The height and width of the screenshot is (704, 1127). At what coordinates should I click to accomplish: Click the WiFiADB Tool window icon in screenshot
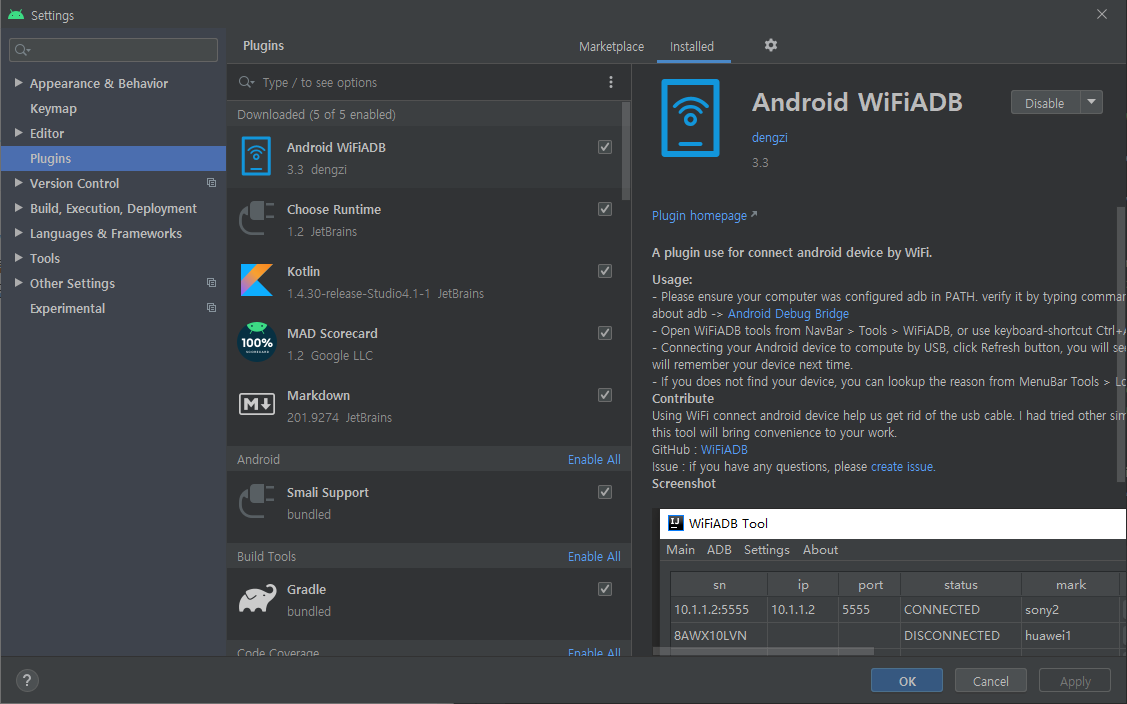click(x=676, y=523)
